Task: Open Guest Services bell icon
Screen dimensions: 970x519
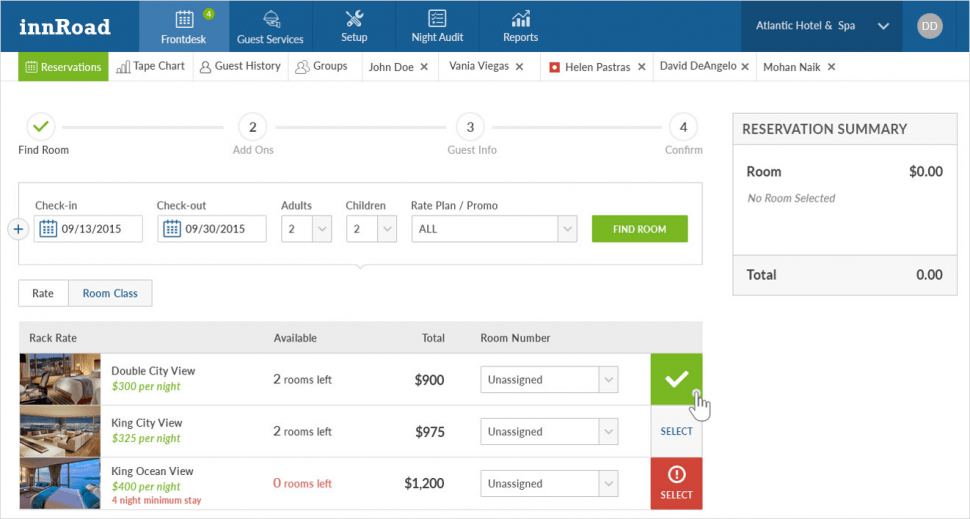Action: pos(270,20)
